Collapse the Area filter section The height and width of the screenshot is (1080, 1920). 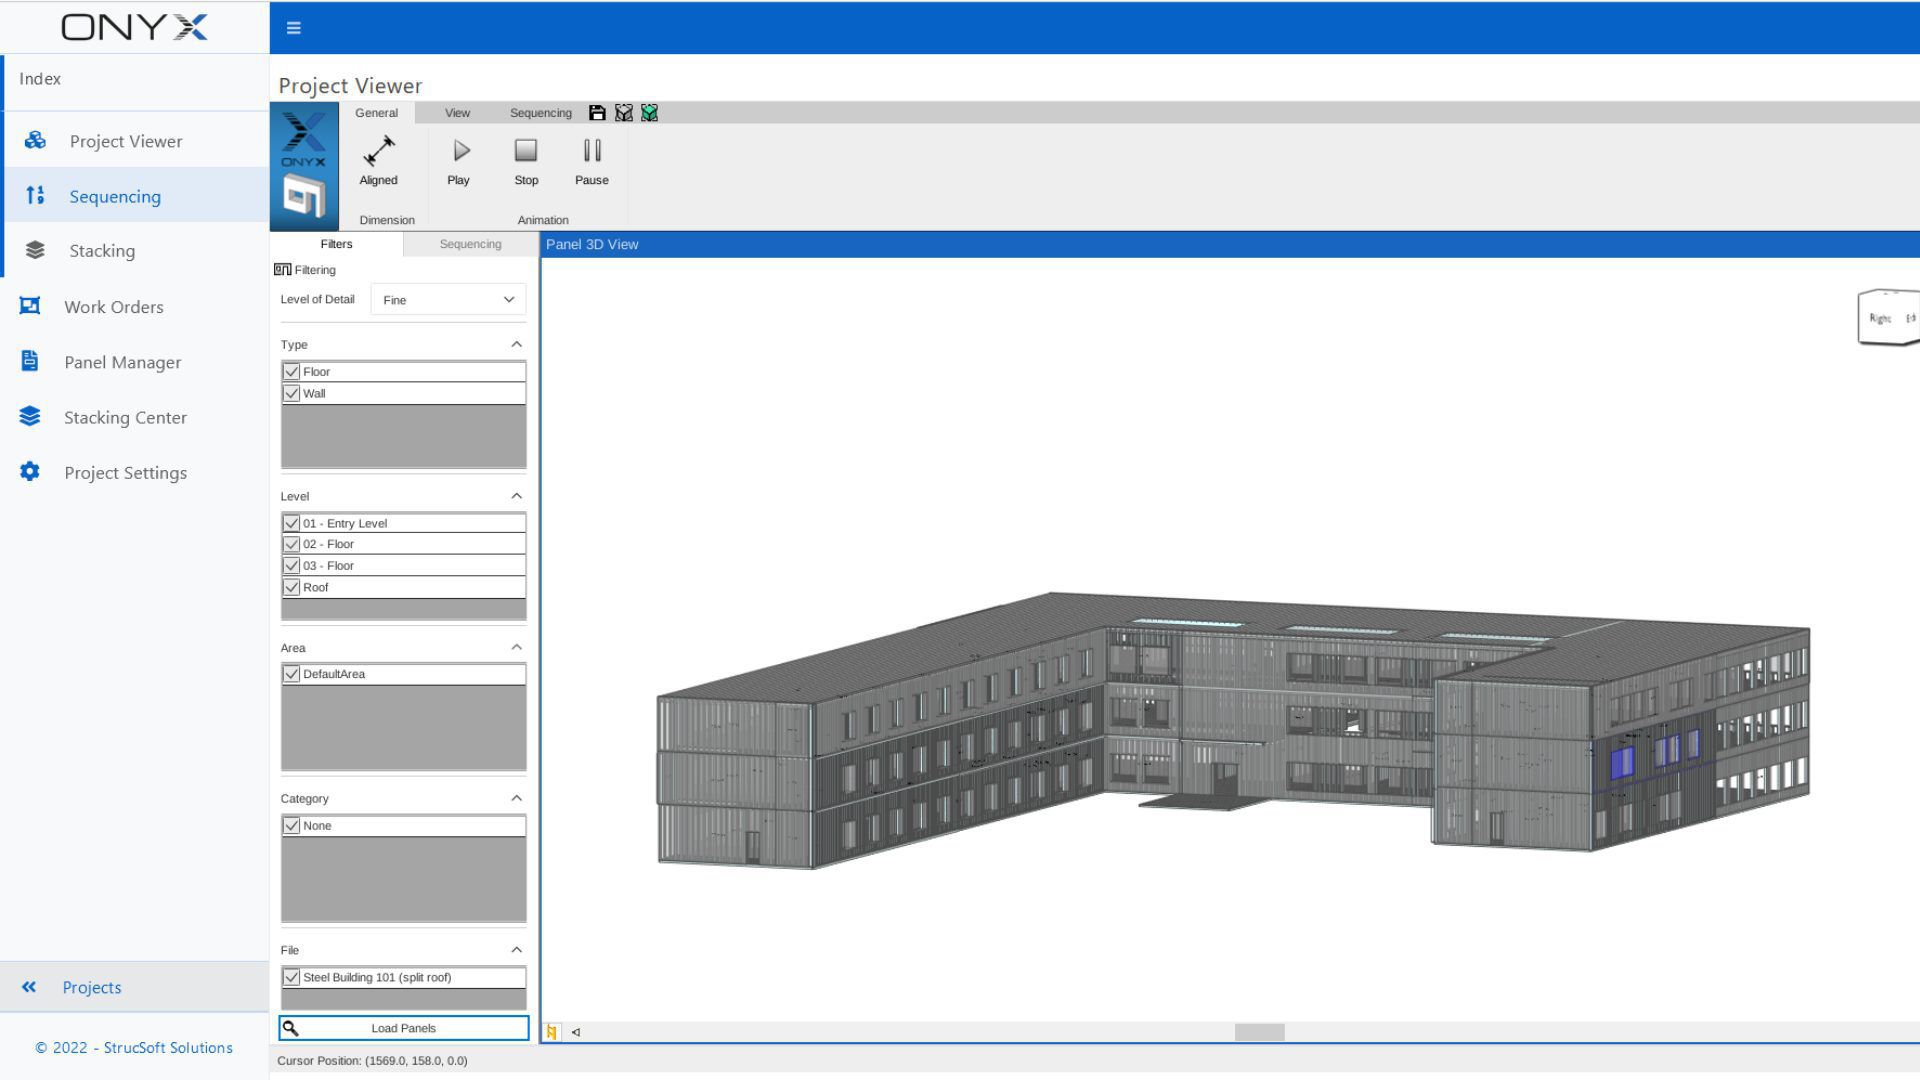click(x=516, y=647)
